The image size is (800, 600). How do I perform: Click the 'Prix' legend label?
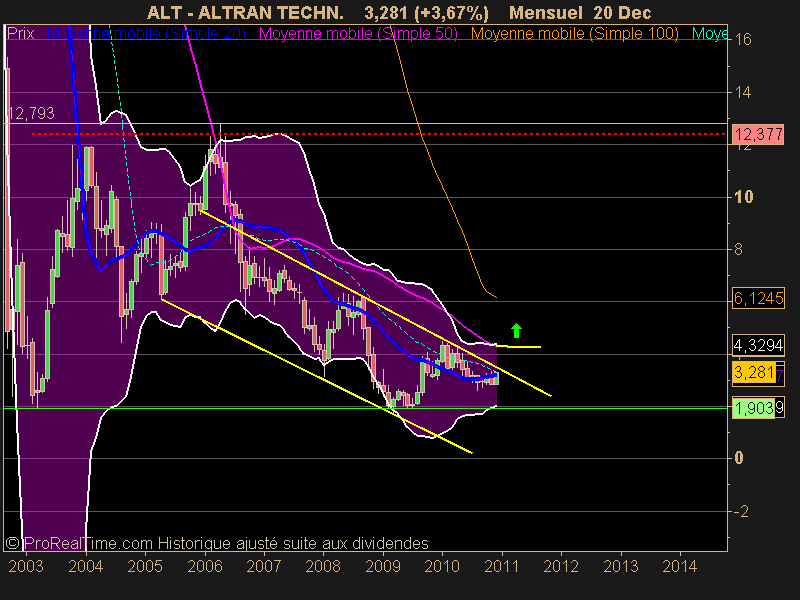[20, 34]
